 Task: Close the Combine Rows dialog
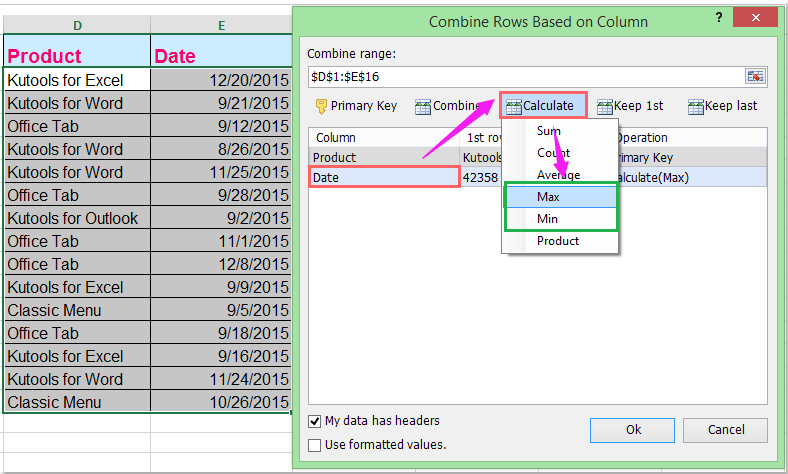click(762, 19)
